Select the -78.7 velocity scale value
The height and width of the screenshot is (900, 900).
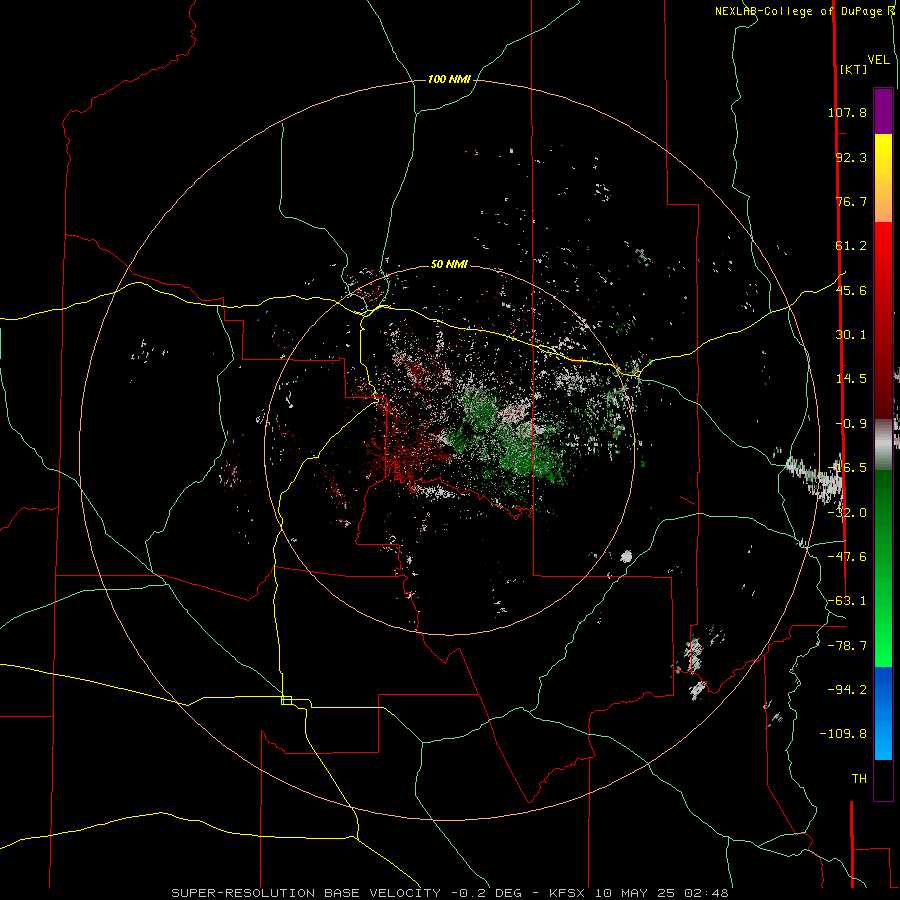click(x=847, y=646)
